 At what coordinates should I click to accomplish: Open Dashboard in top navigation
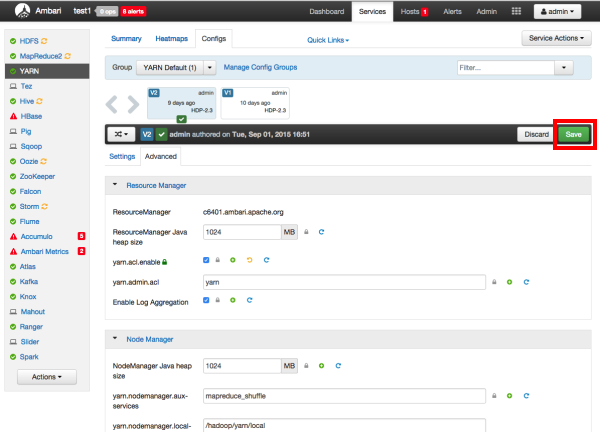327,11
